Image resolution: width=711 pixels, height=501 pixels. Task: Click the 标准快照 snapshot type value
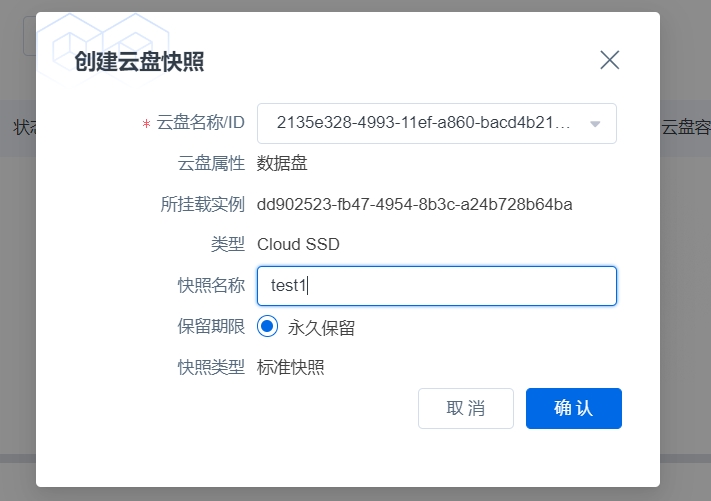pyautogui.click(x=290, y=367)
